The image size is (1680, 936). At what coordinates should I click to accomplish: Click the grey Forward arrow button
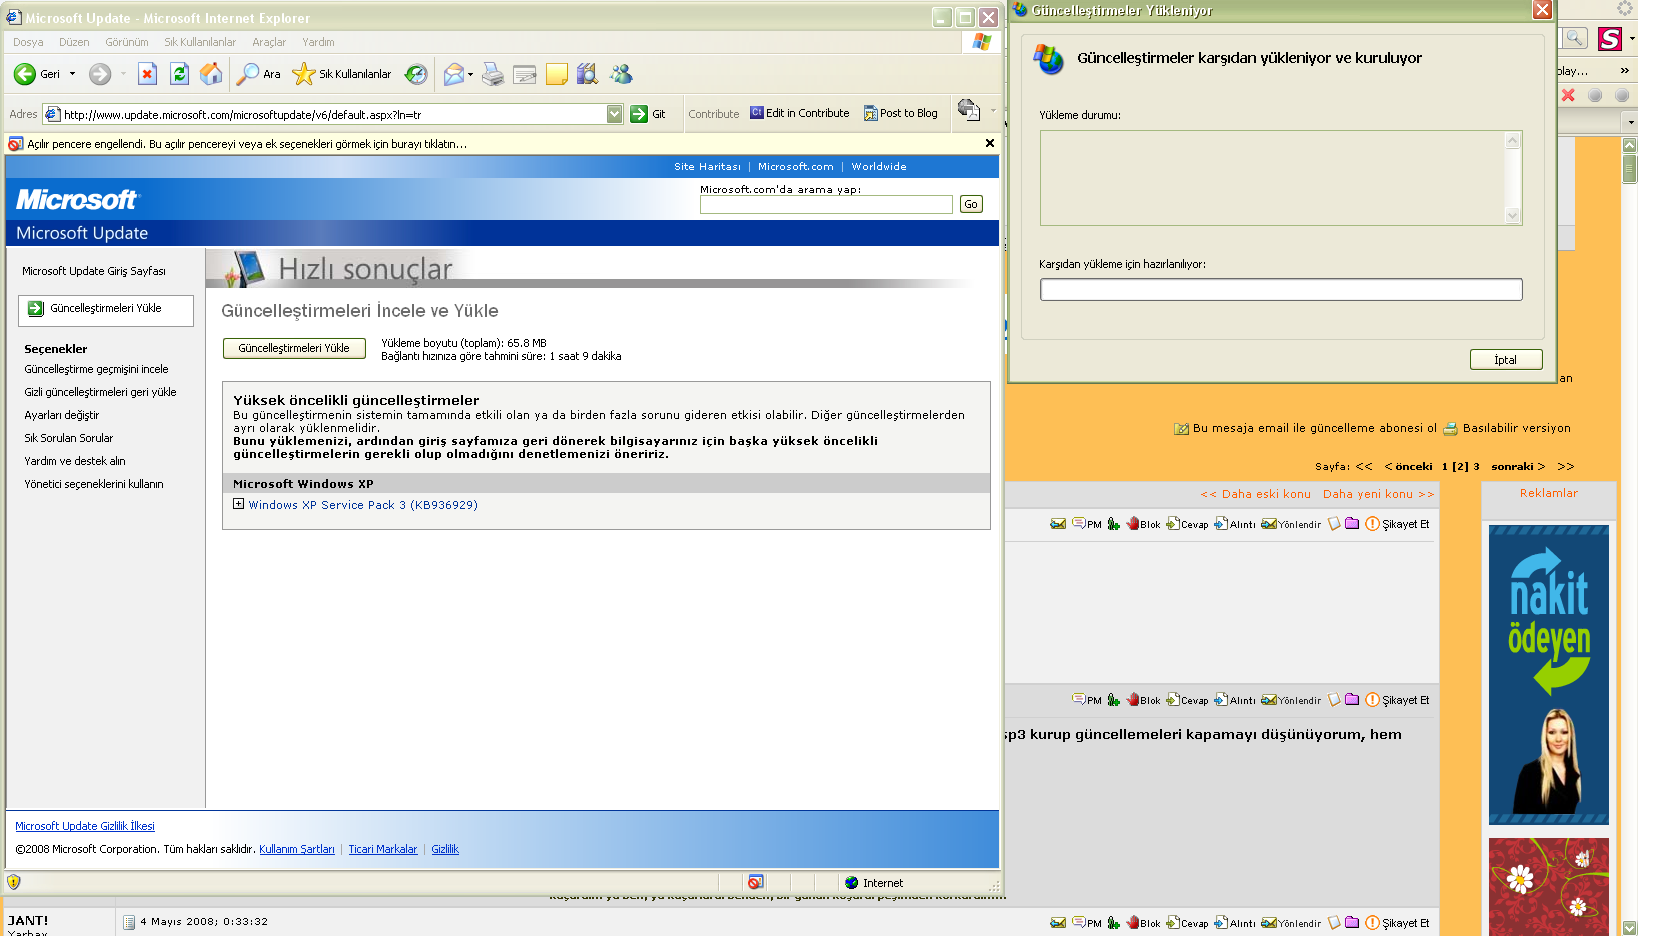click(100, 74)
